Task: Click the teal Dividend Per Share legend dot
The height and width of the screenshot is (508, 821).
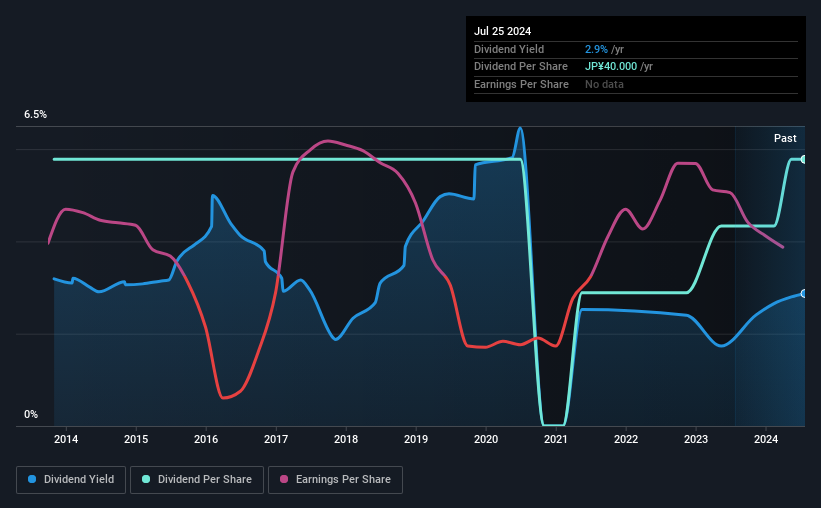Action: click(146, 479)
